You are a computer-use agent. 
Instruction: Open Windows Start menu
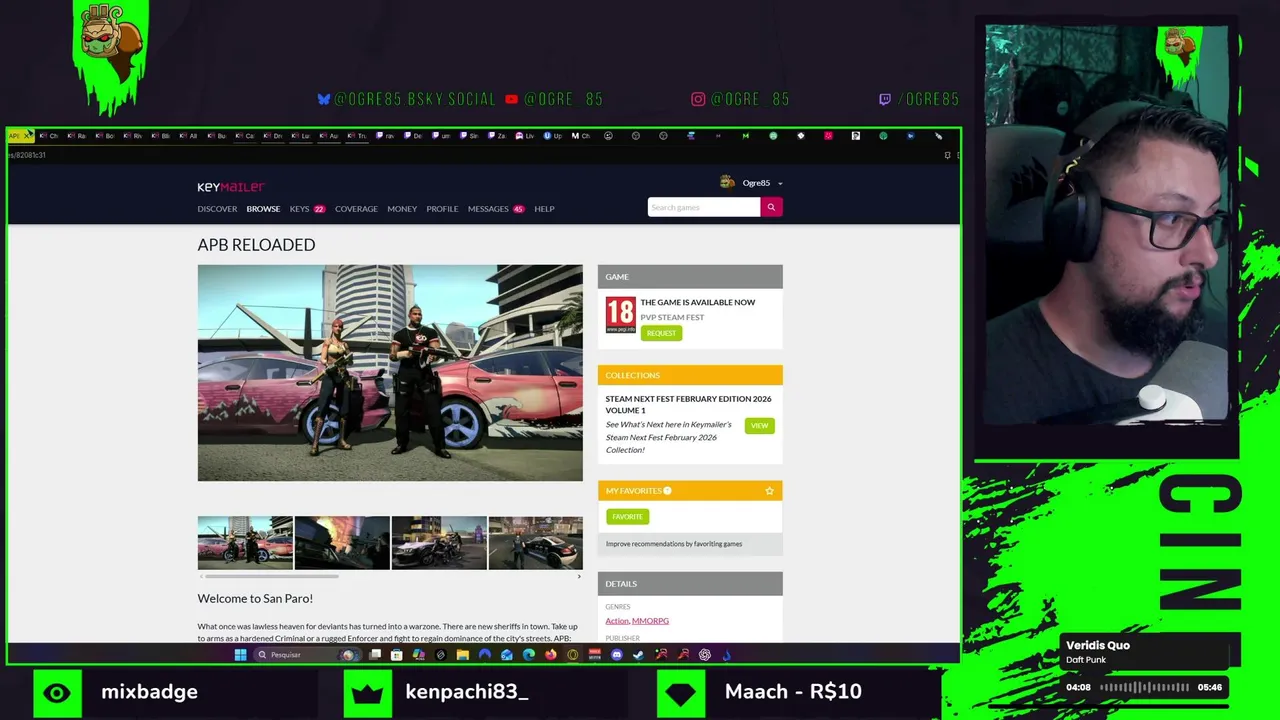coord(240,655)
